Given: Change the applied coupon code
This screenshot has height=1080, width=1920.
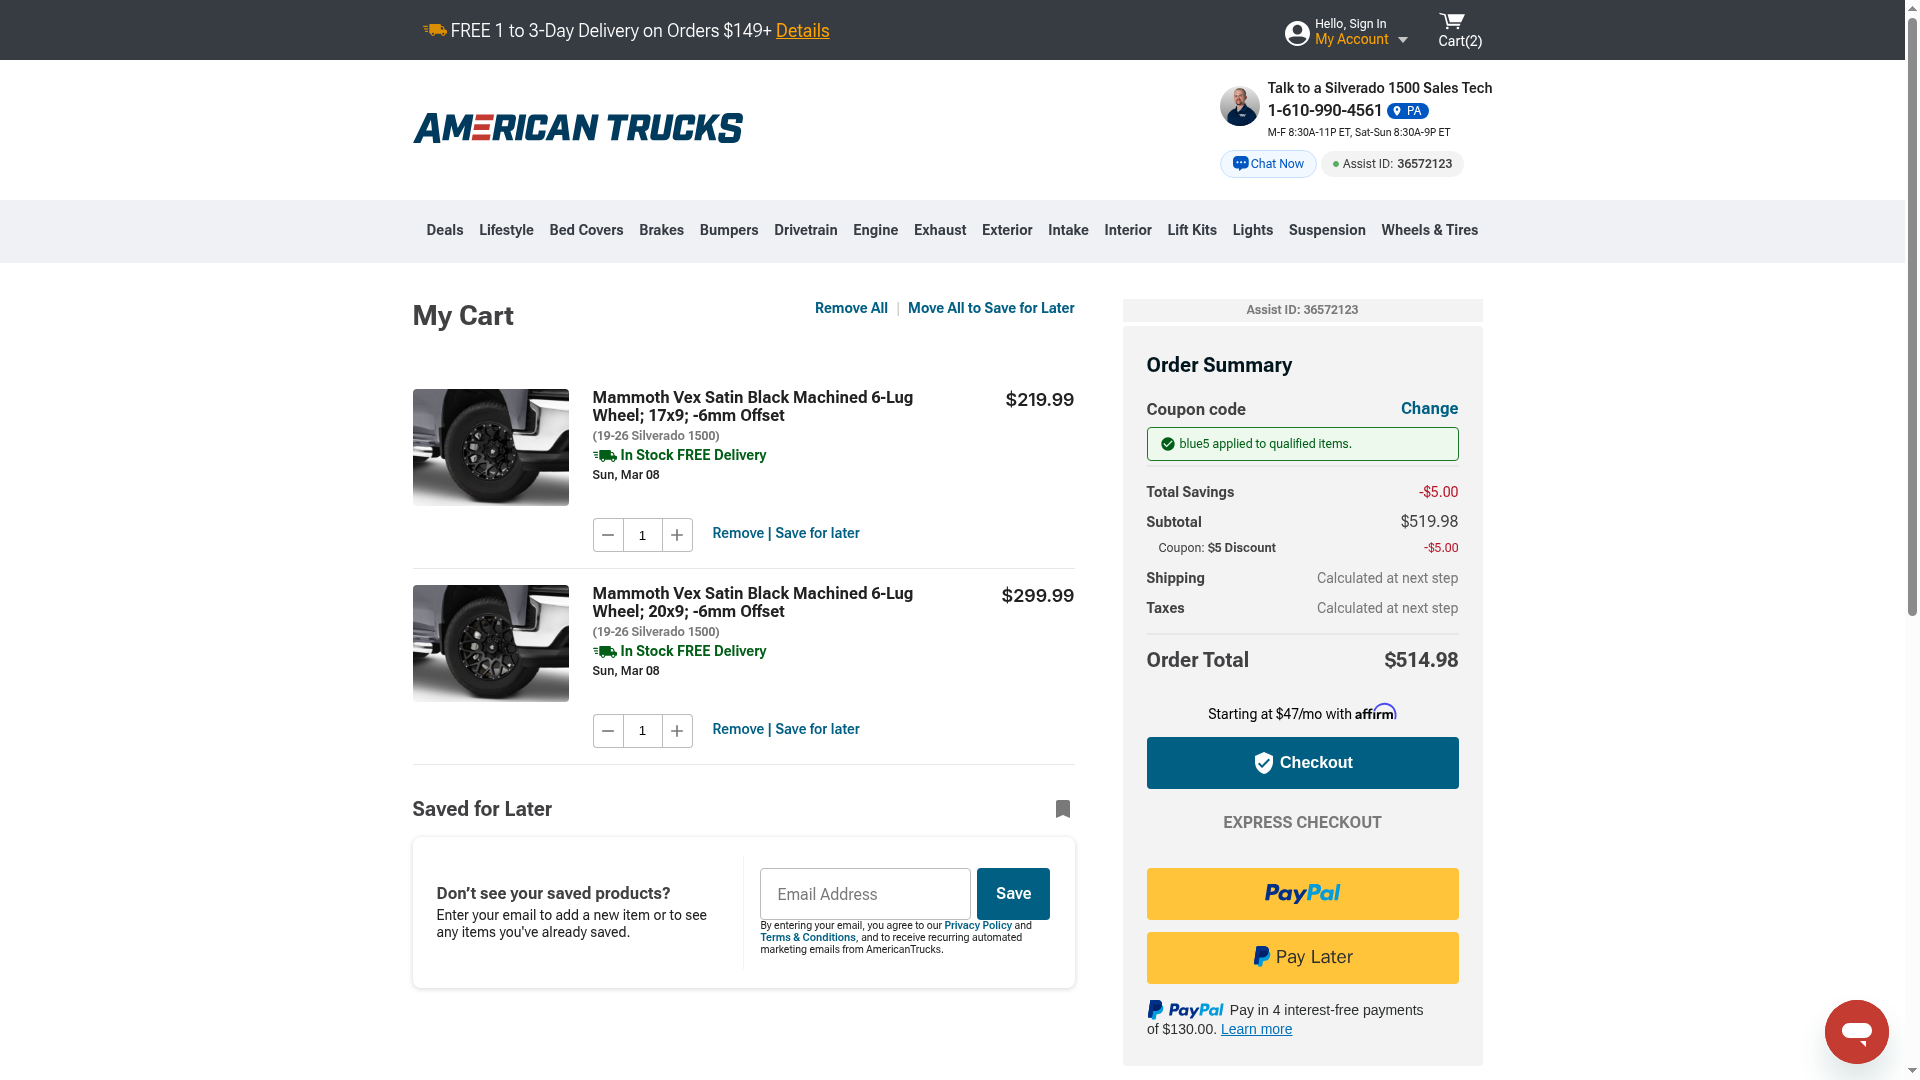Looking at the screenshot, I should [x=1429, y=408].
